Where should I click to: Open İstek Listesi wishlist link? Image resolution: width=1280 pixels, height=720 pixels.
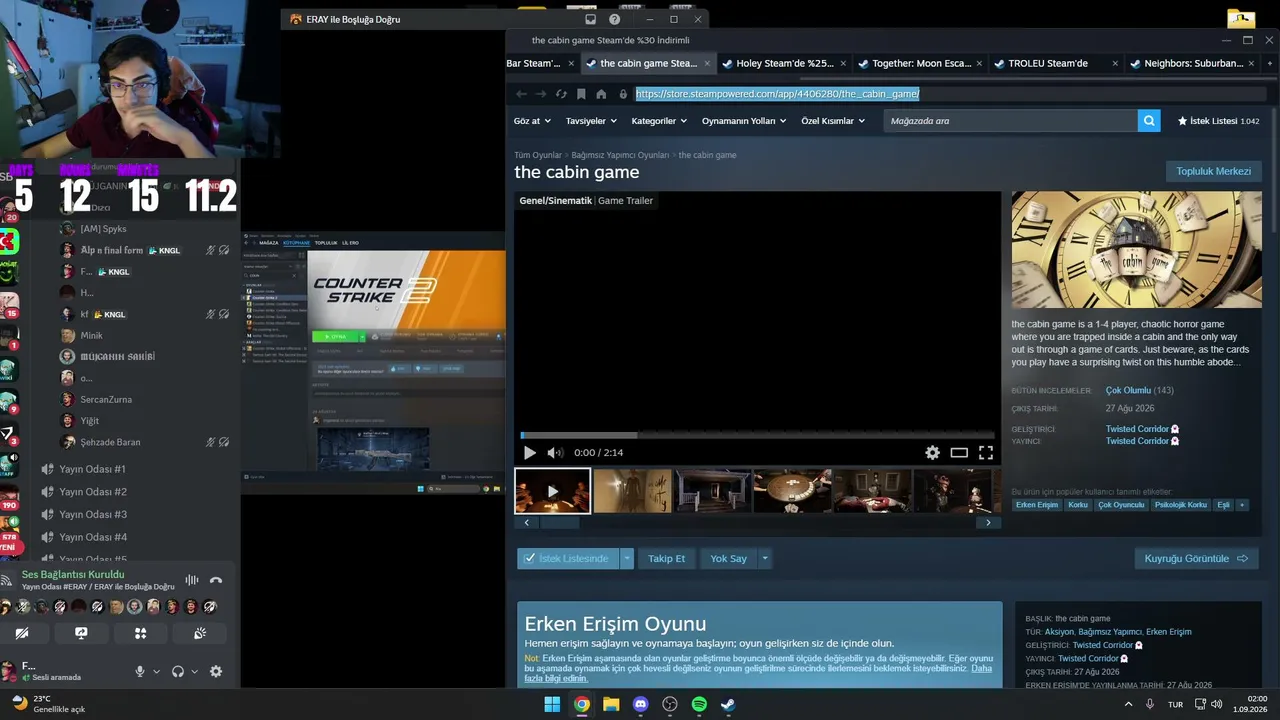1218,121
